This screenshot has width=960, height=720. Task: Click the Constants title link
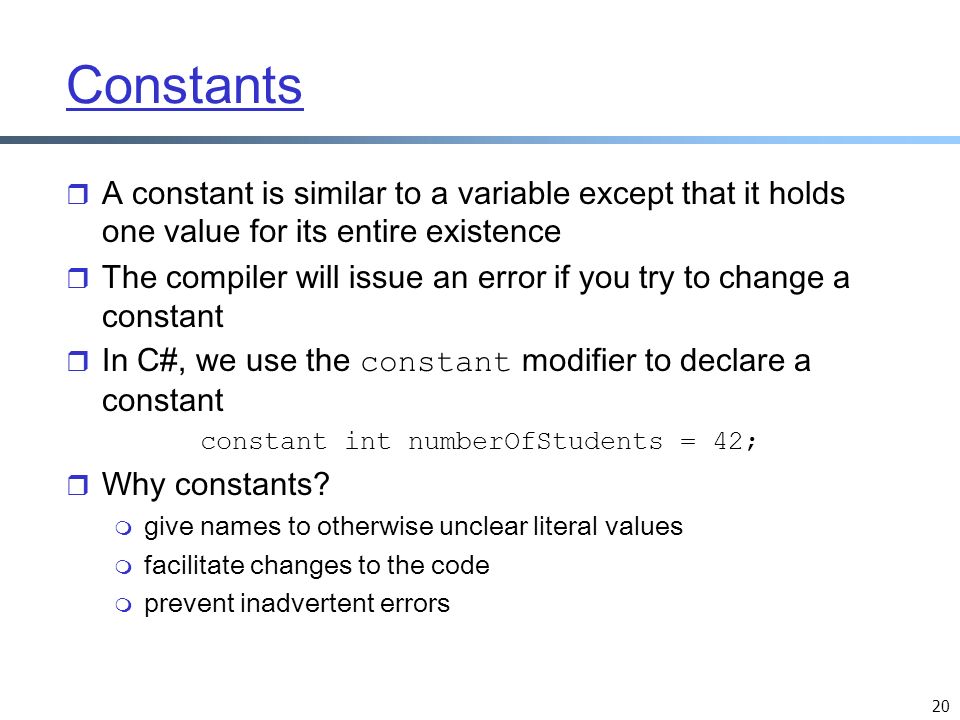pos(184,86)
